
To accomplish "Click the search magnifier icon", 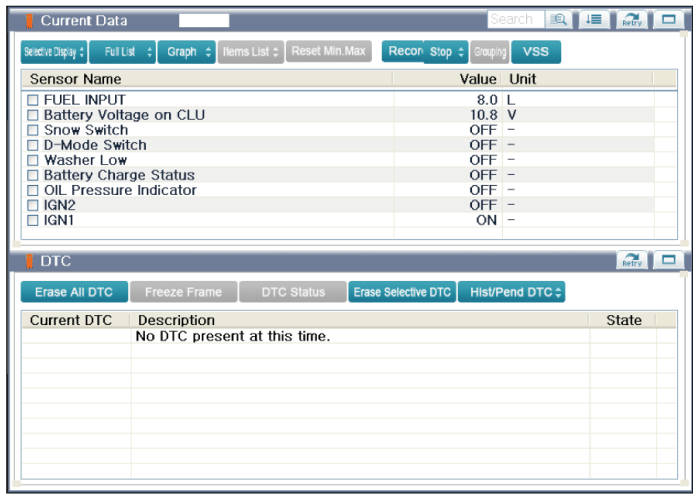I will tap(559, 20).
